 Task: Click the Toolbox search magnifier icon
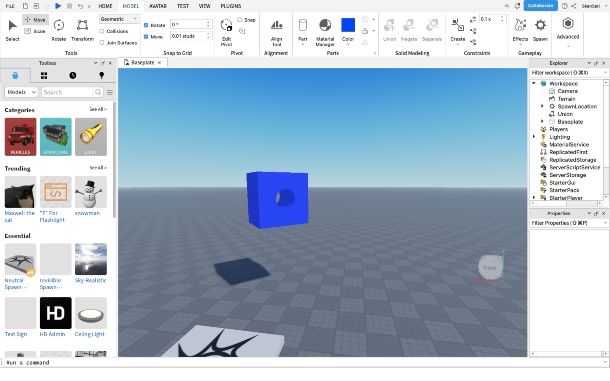[98, 92]
